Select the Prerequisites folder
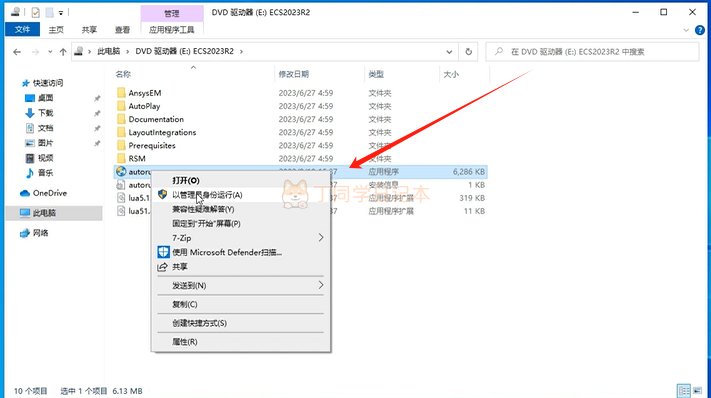The image size is (711, 398). pos(152,146)
